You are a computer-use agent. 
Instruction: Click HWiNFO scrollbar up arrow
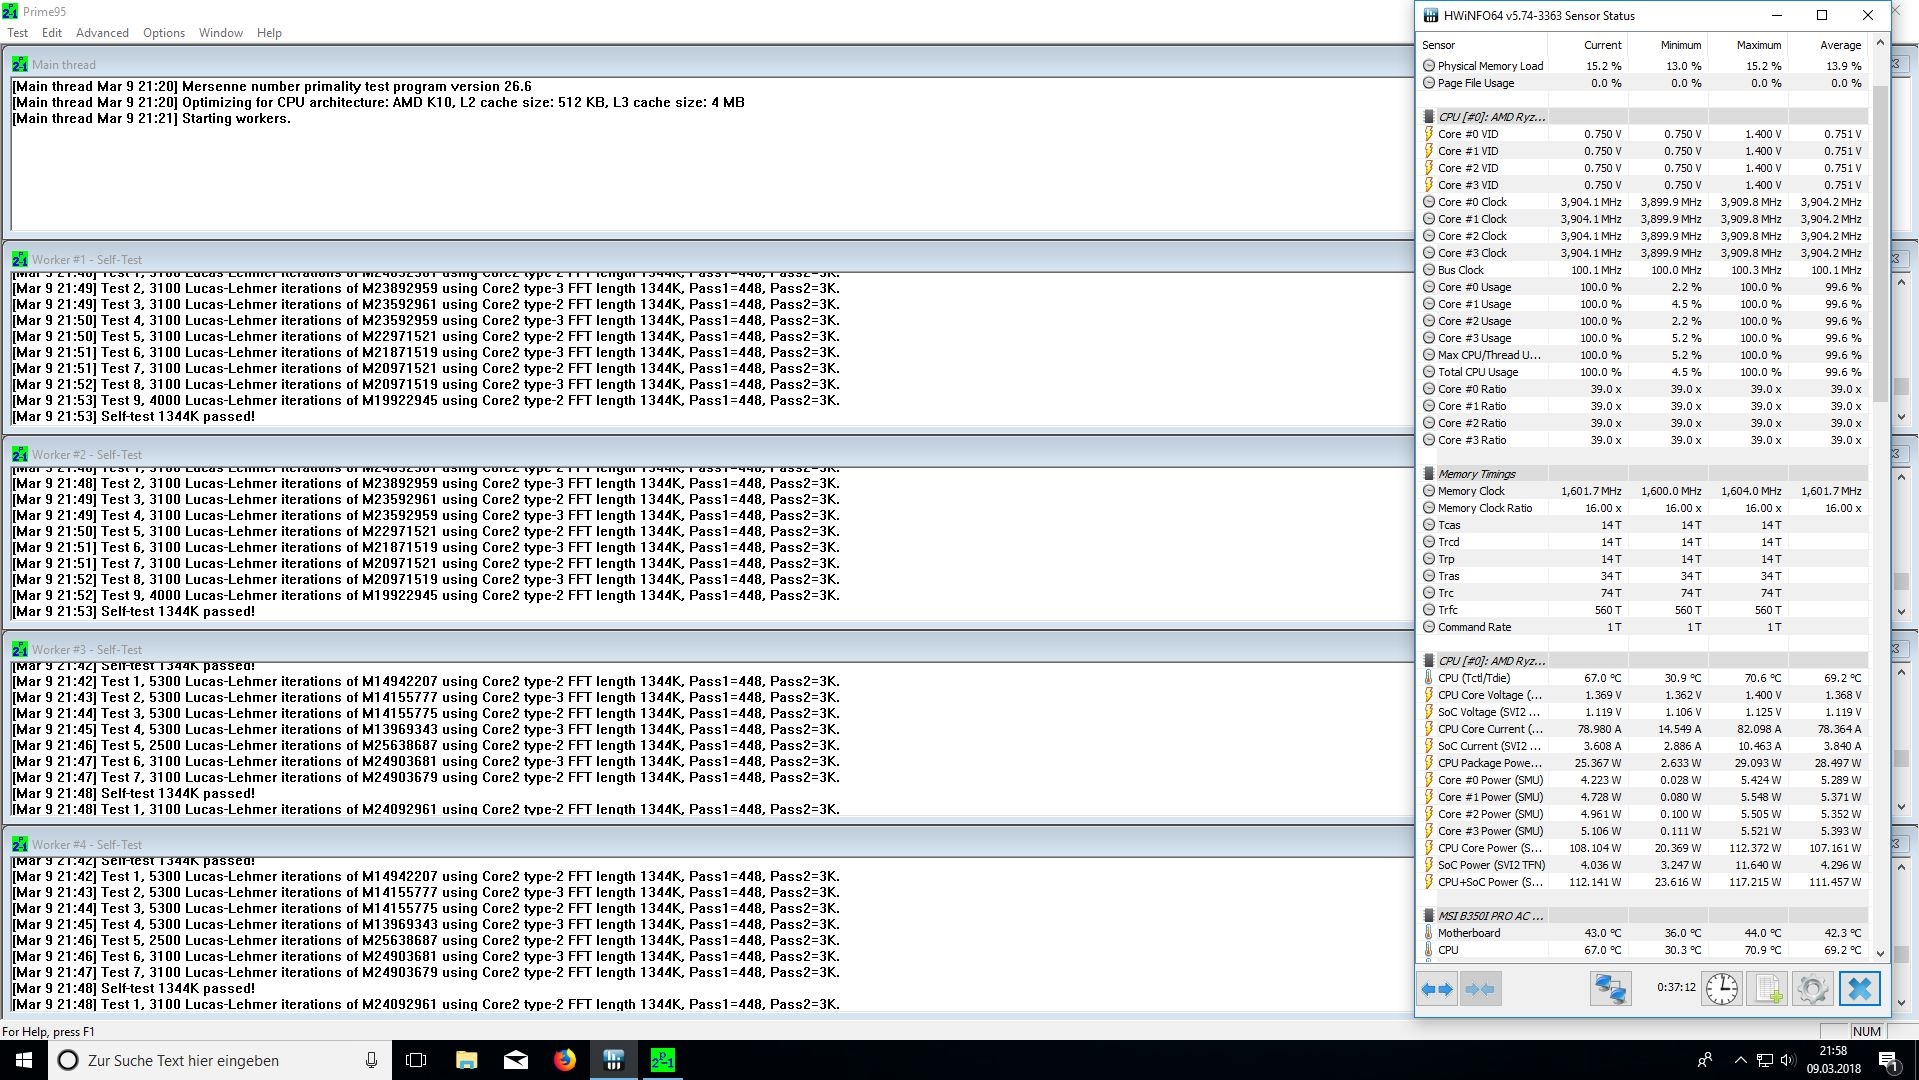(1879, 43)
